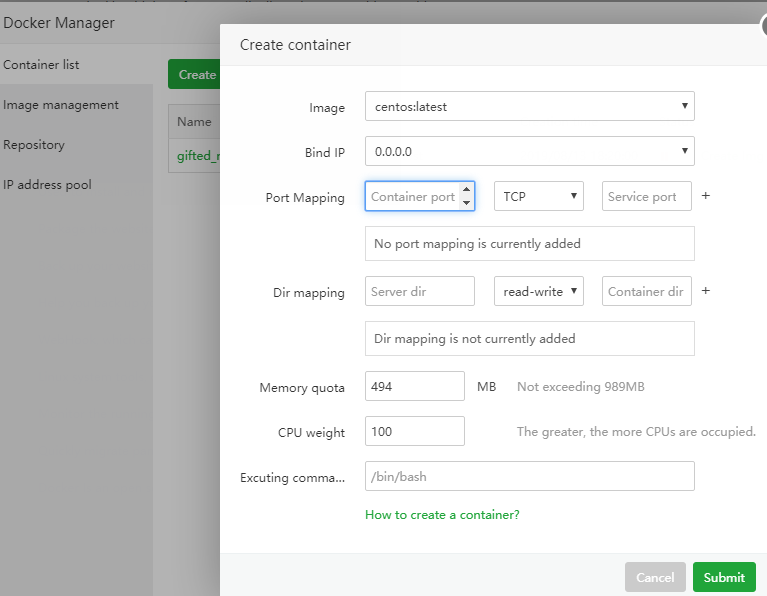Open the TCP protocol dropdown
767x596 pixels.
point(538,197)
